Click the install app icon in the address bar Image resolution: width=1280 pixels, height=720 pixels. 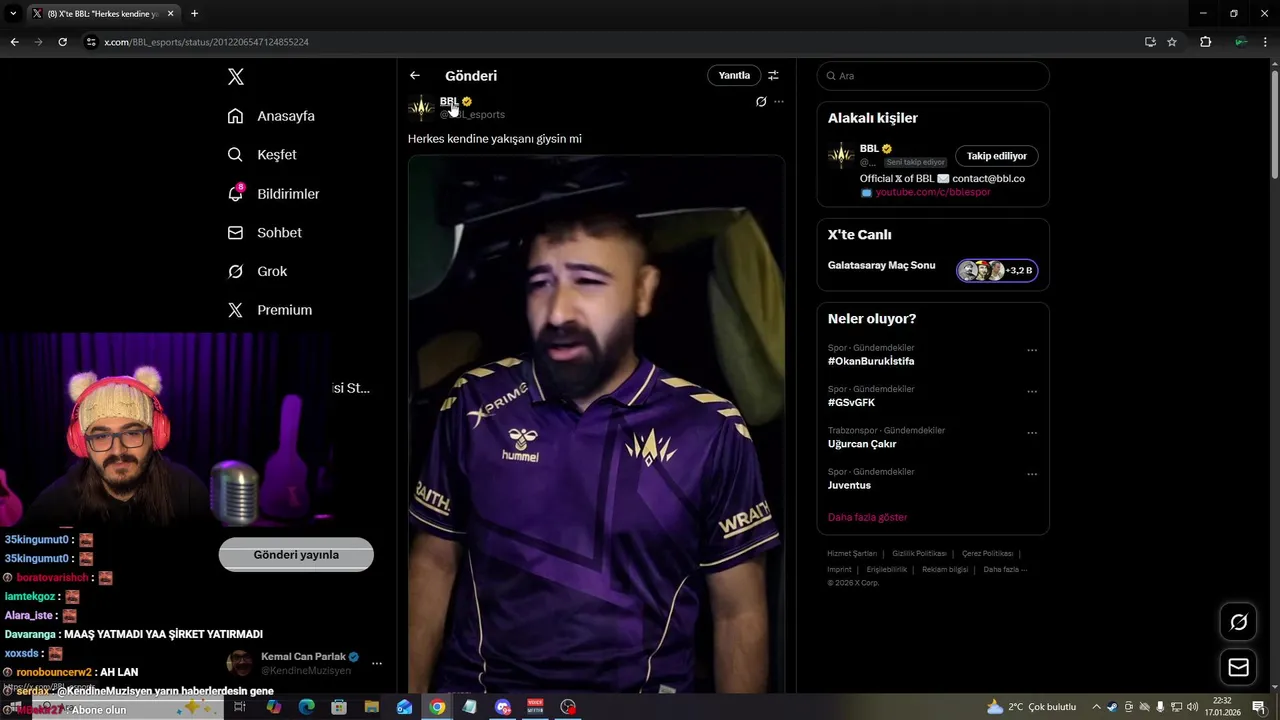[1150, 42]
